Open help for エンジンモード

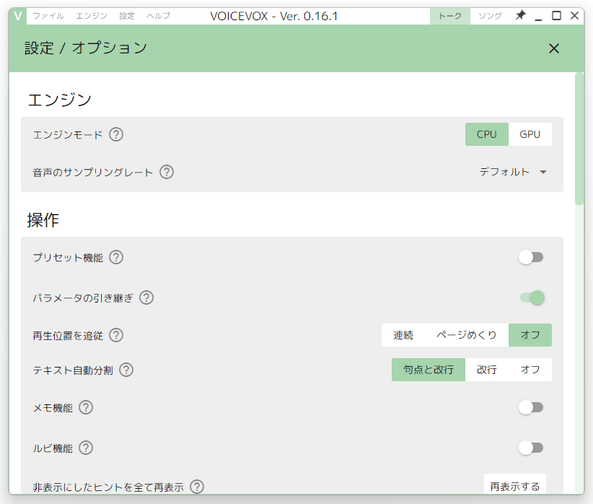[116, 134]
